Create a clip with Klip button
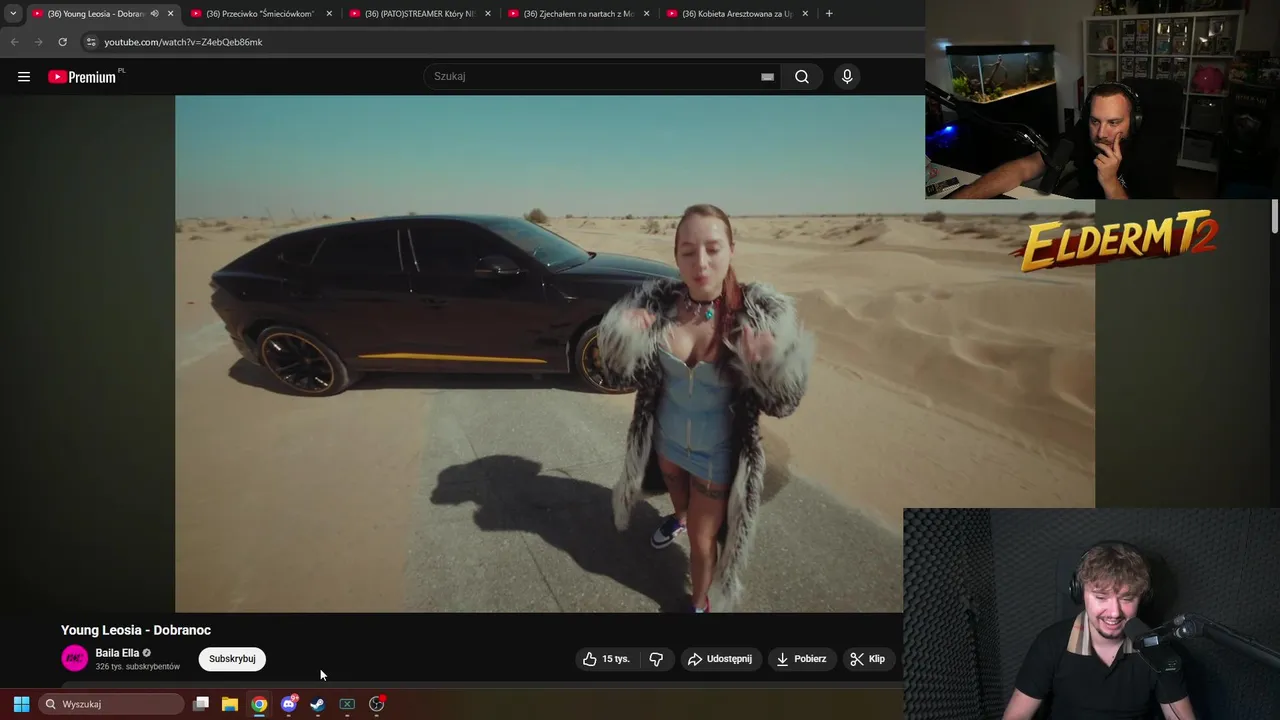Screen dimensions: 1280x720 [868, 659]
